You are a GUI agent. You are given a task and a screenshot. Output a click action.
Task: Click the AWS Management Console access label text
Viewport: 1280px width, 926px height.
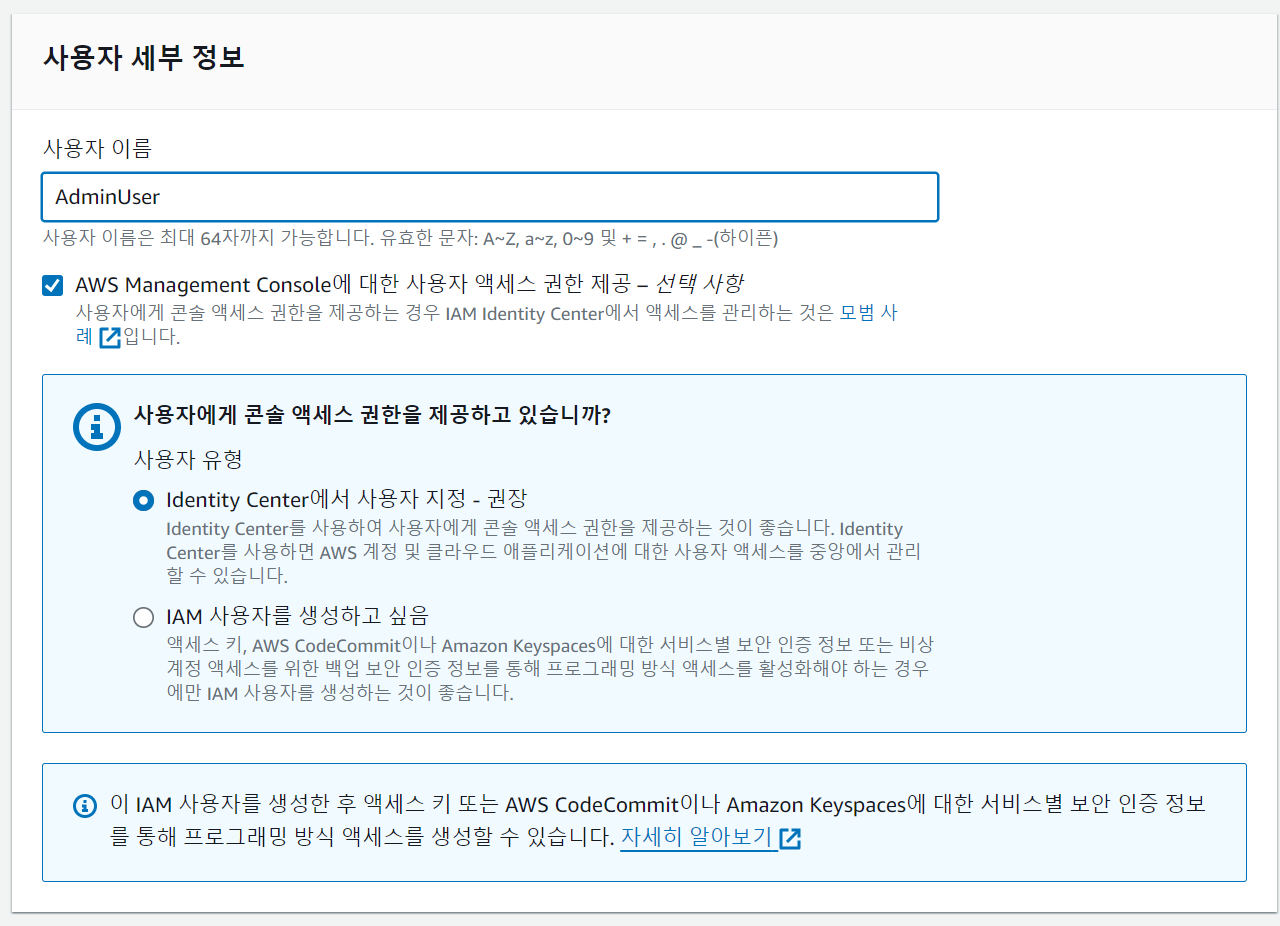tap(409, 284)
